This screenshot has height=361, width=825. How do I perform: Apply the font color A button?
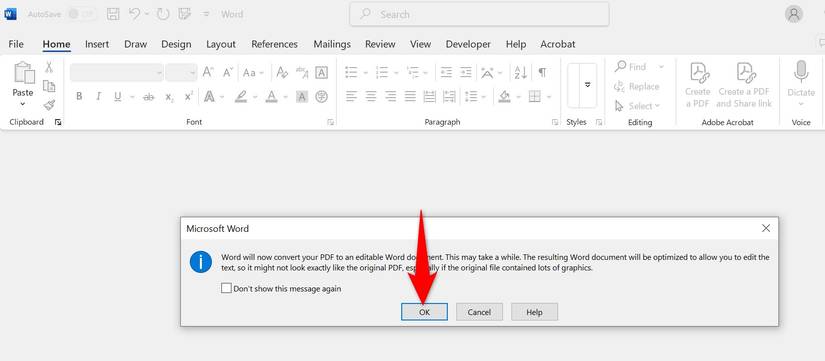point(271,97)
